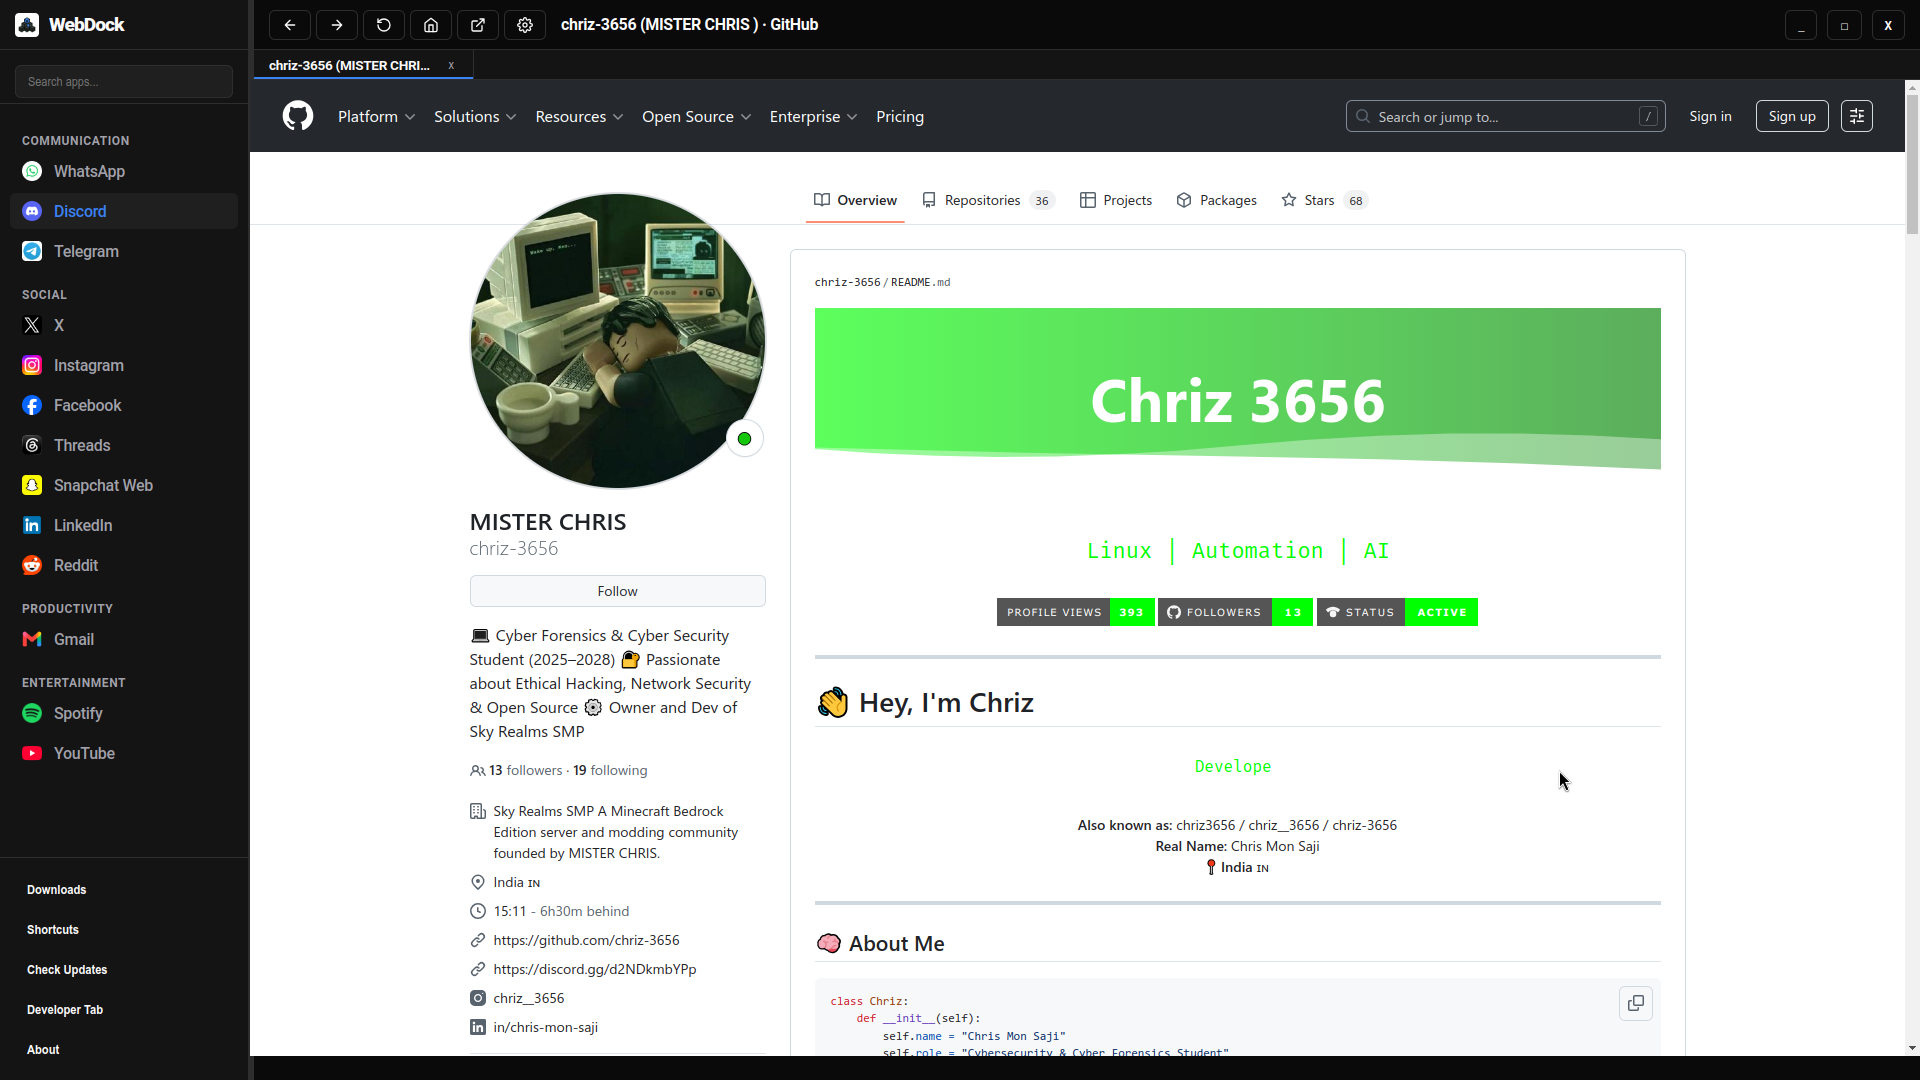Screen dimensions: 1920x1080
Task: Click the chriz-3656 README path link
Action: click(x=847, y=282)
